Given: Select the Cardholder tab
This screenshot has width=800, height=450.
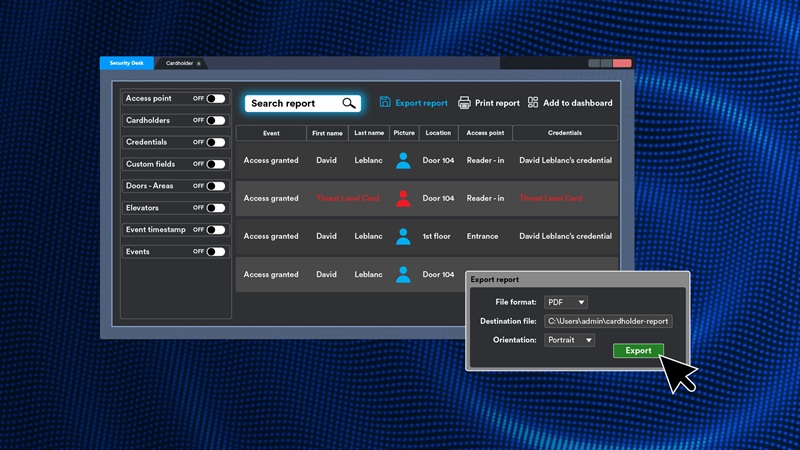Looking at the screenshot, I should (x=179, y=64).
